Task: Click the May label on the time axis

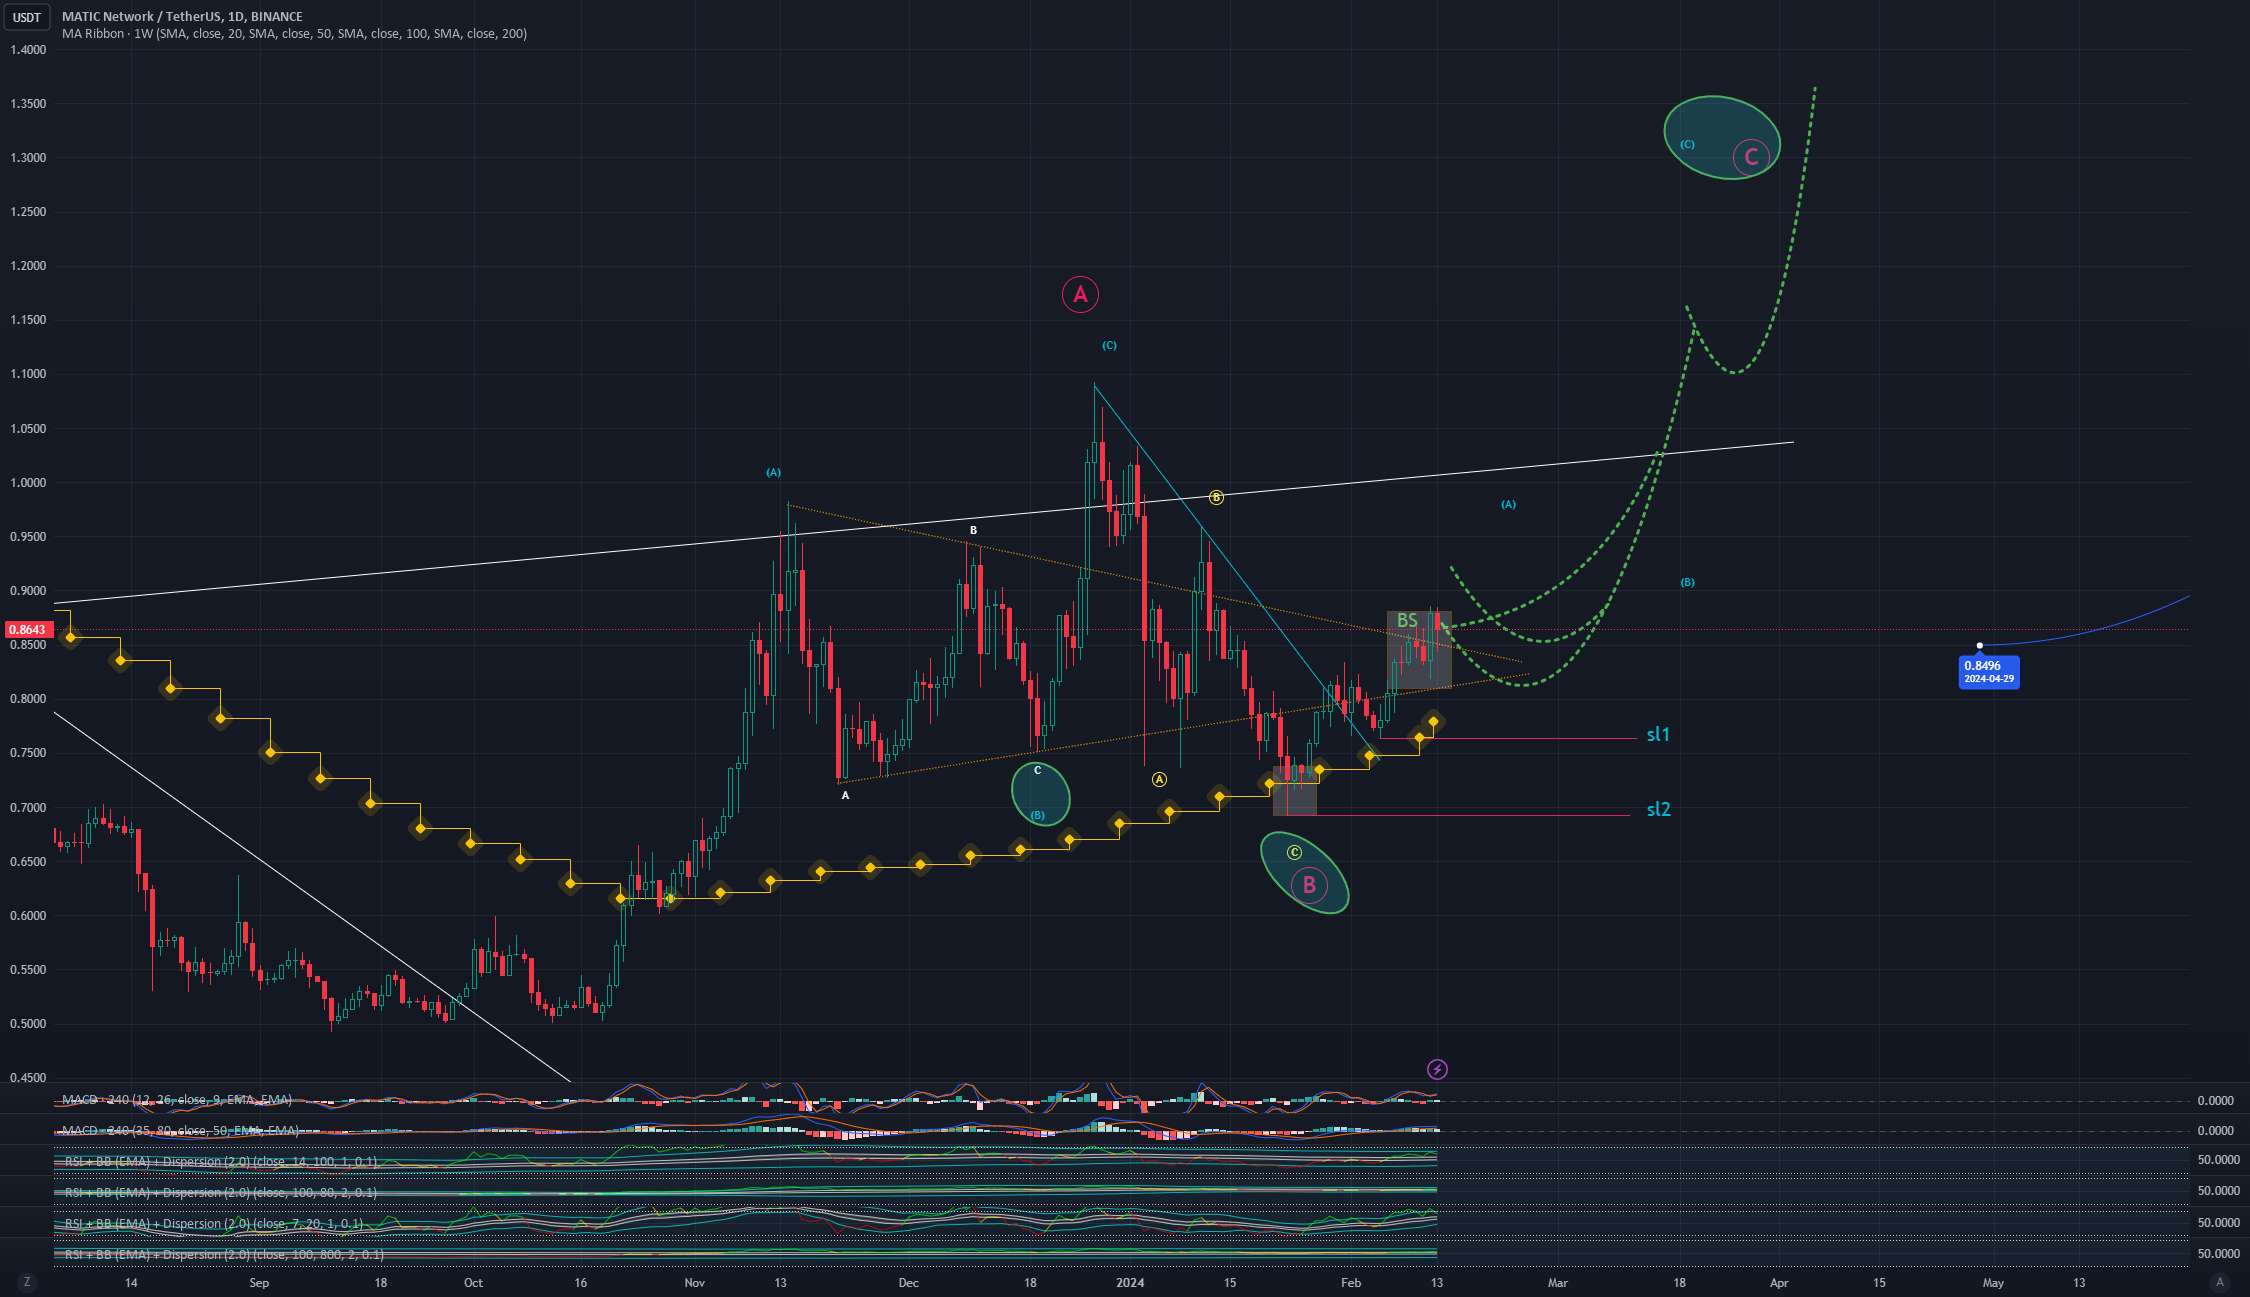Action: coord(1993,1283)
